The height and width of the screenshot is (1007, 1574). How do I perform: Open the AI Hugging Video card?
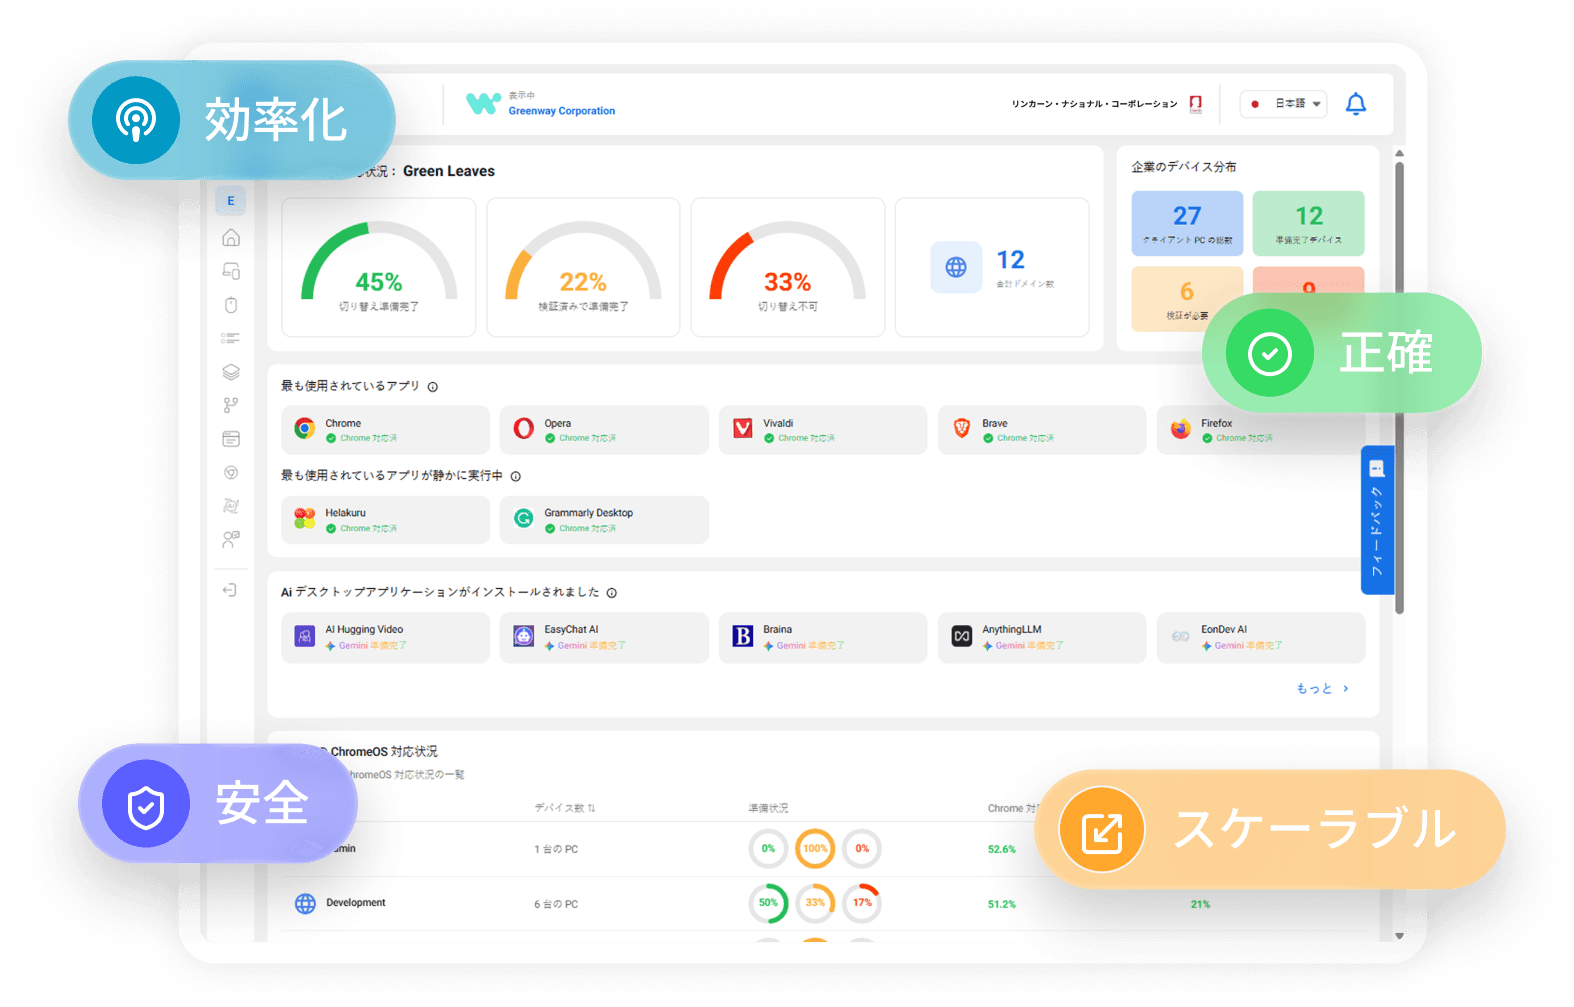point(385,637)
